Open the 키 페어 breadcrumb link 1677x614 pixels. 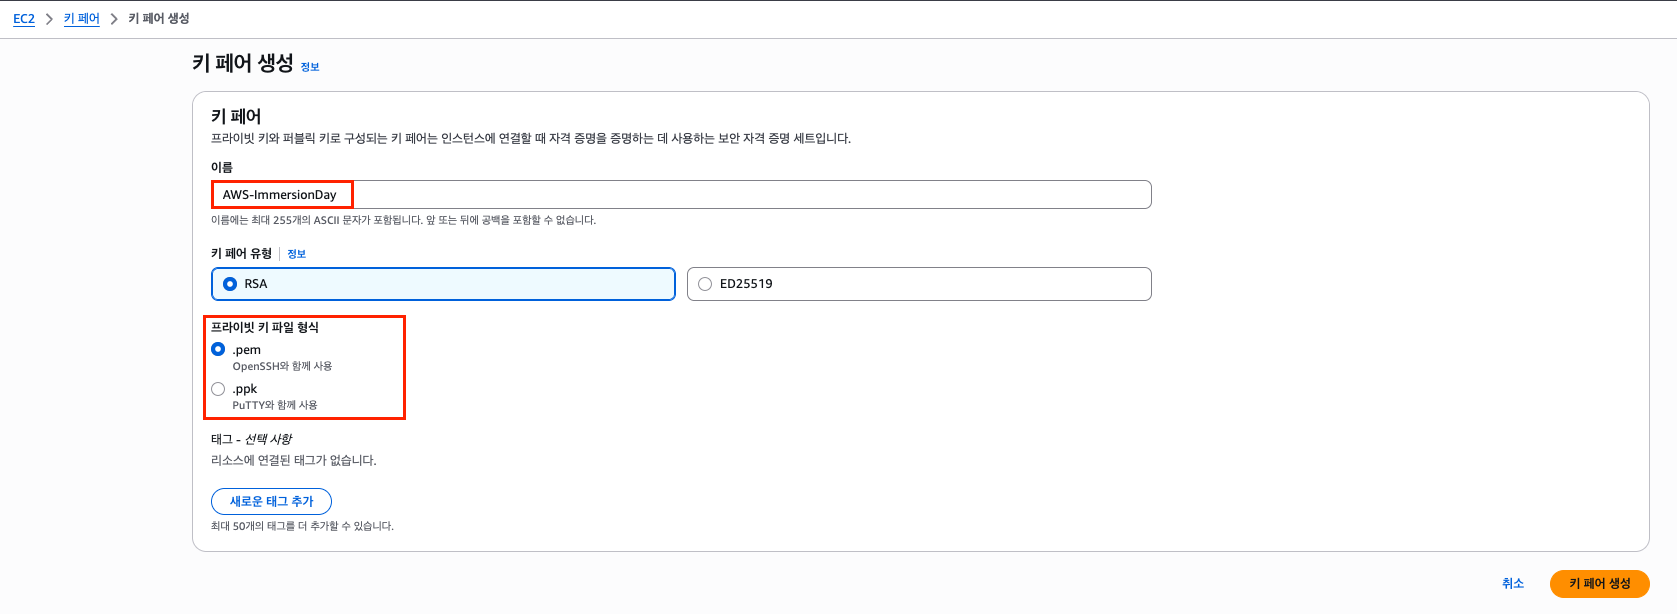click(x=81, y=19)
